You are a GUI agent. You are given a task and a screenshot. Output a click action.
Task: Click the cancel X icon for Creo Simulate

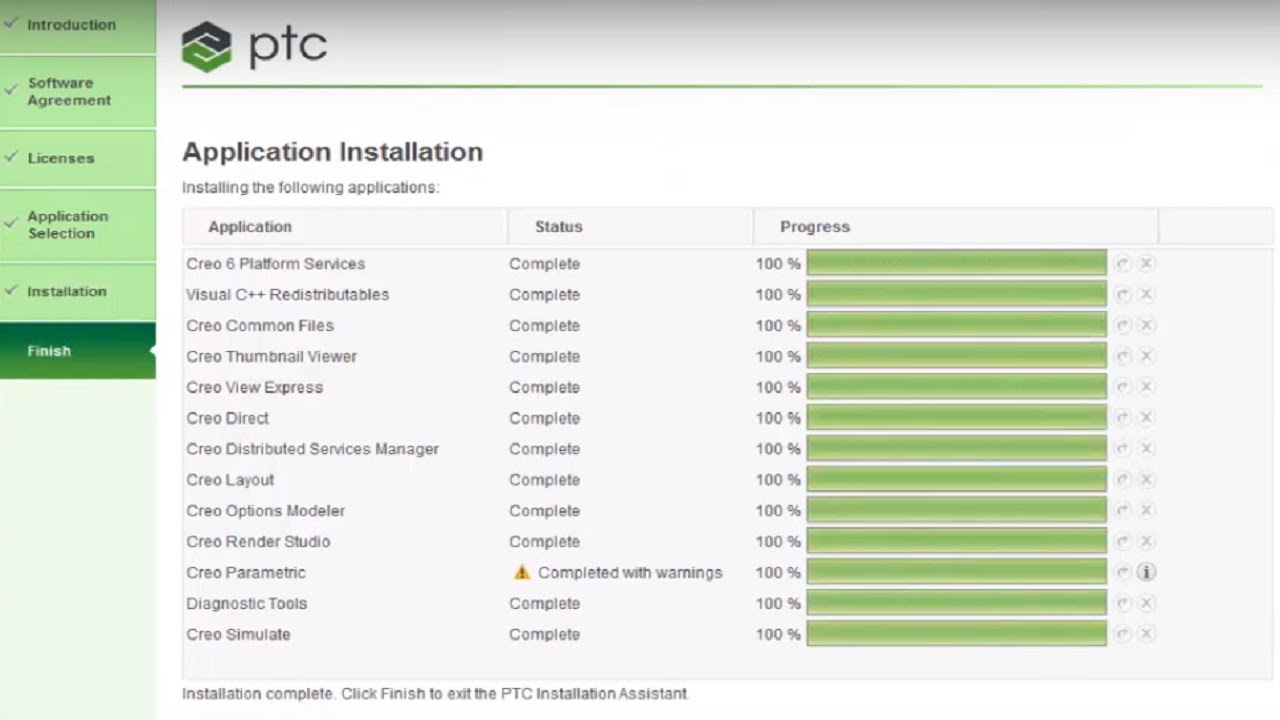pyautogui.click(x=1147, y=634)
